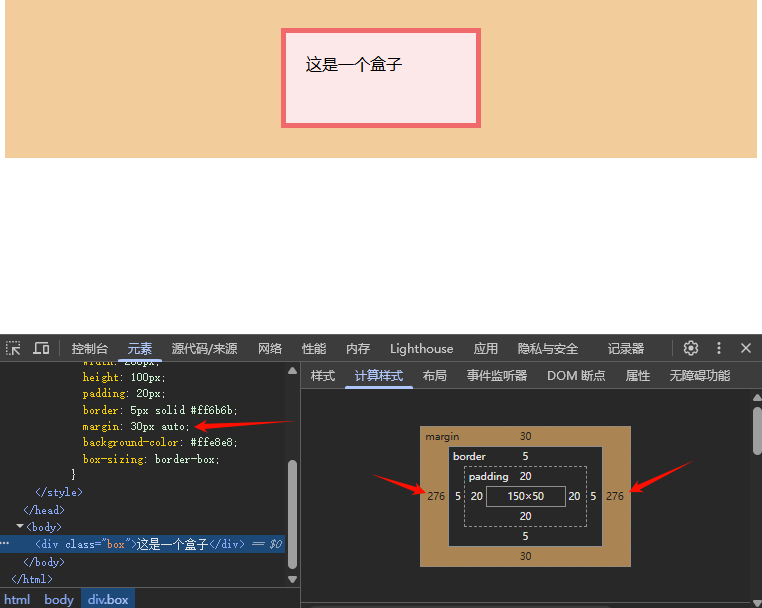
Task: Click the background-color: #ffe8e8 line
Action: click(x=160, y=442)
